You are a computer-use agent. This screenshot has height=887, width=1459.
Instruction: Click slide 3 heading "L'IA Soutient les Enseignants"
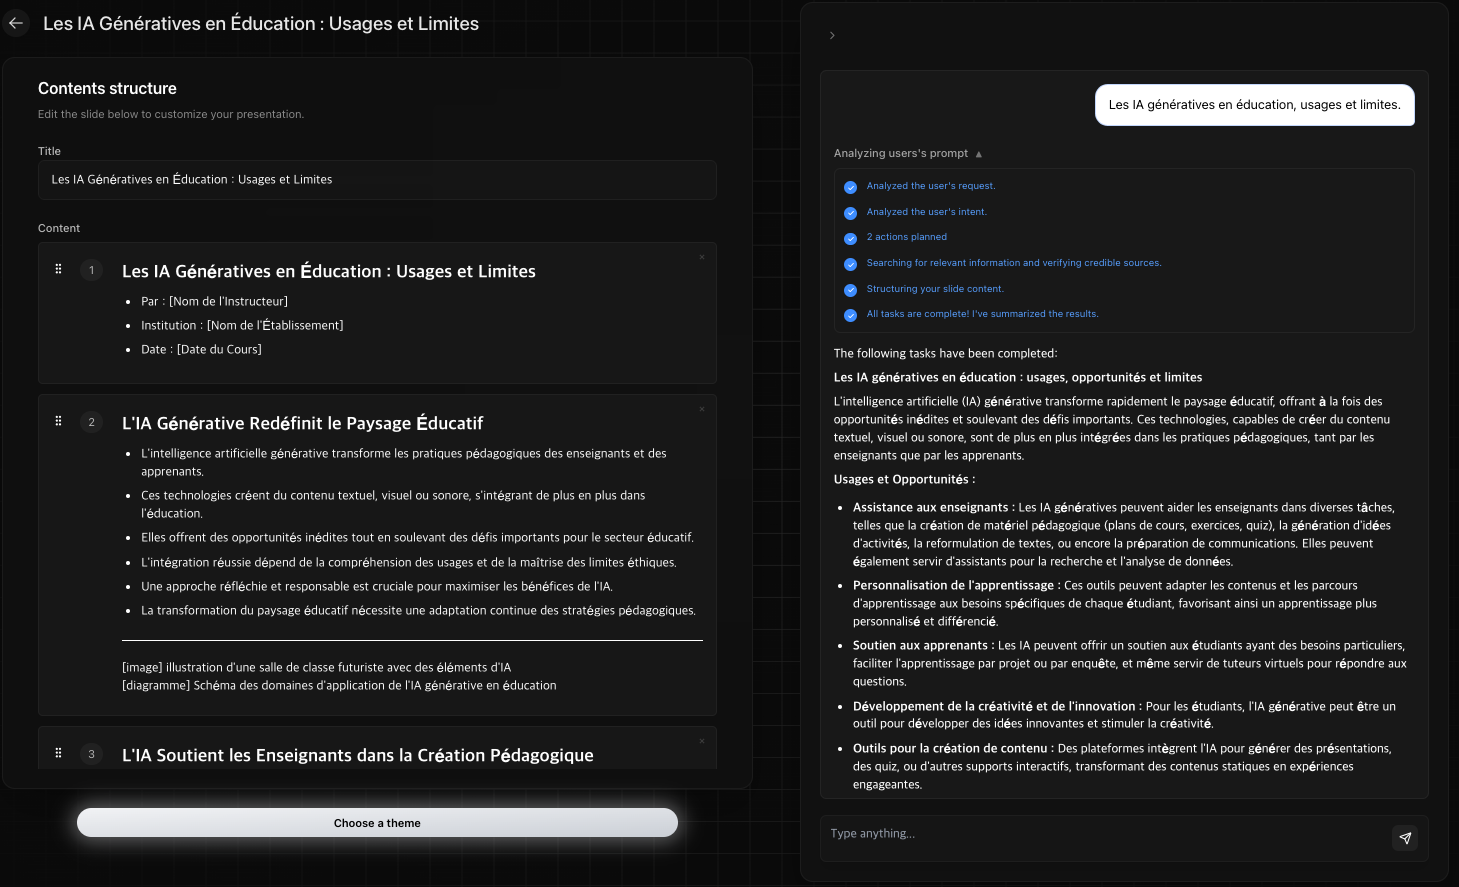357,755
